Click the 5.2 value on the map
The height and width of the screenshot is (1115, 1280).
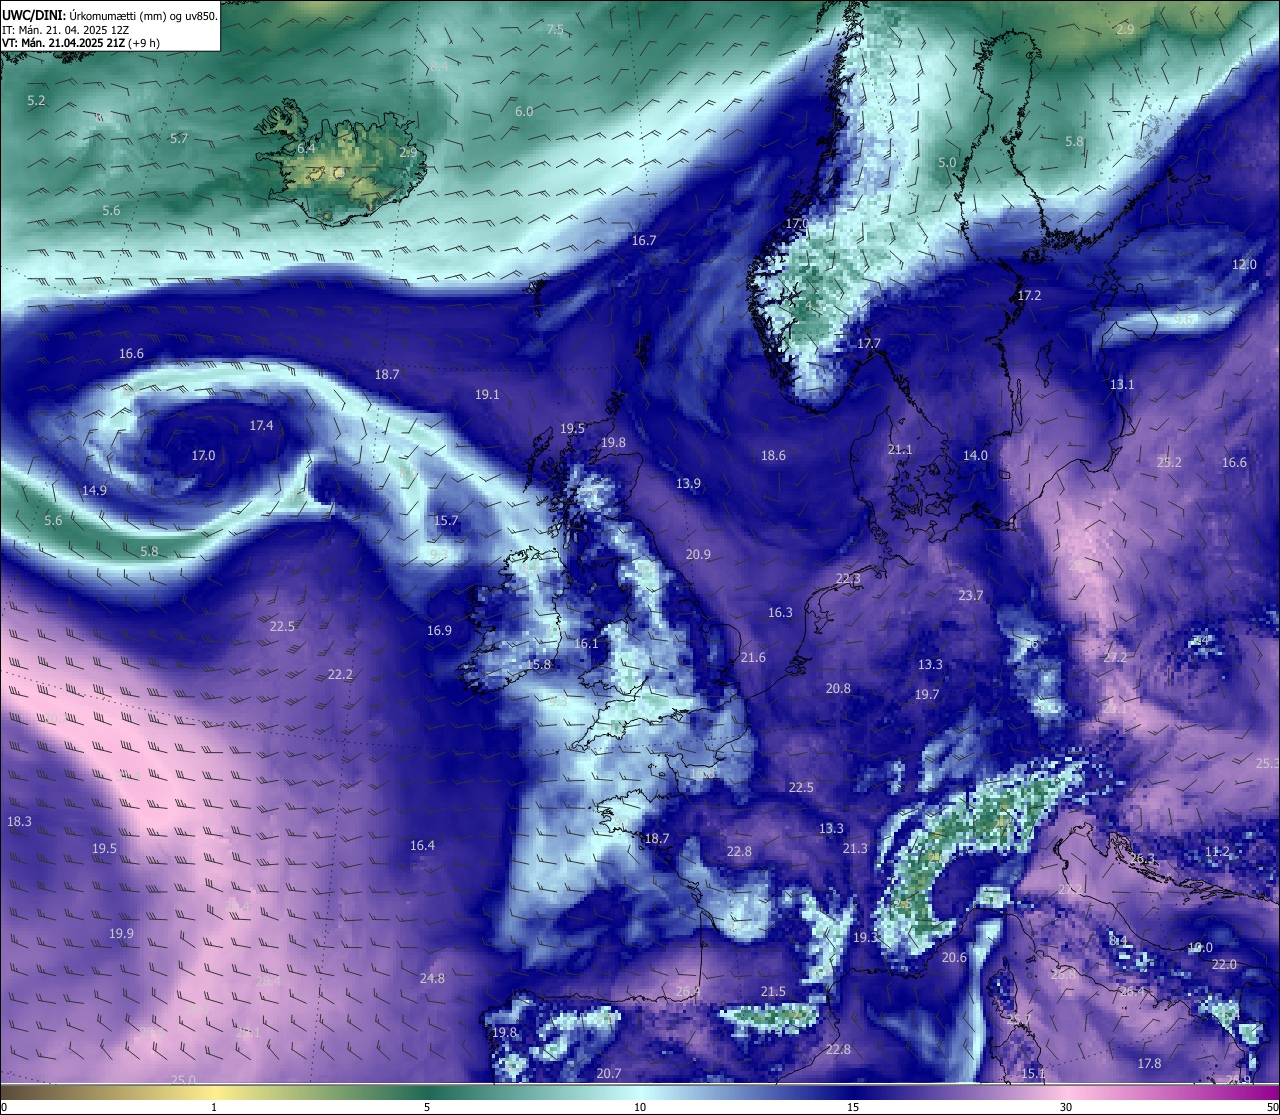[37, 101]
